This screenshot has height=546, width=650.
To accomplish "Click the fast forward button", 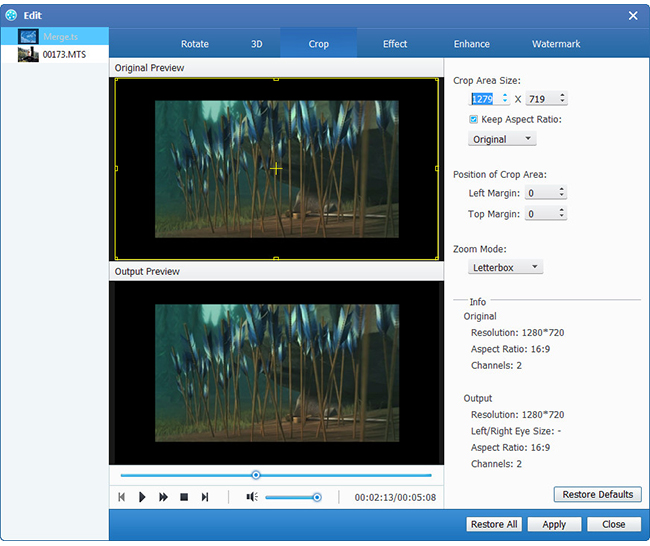I will click(163, 497).
